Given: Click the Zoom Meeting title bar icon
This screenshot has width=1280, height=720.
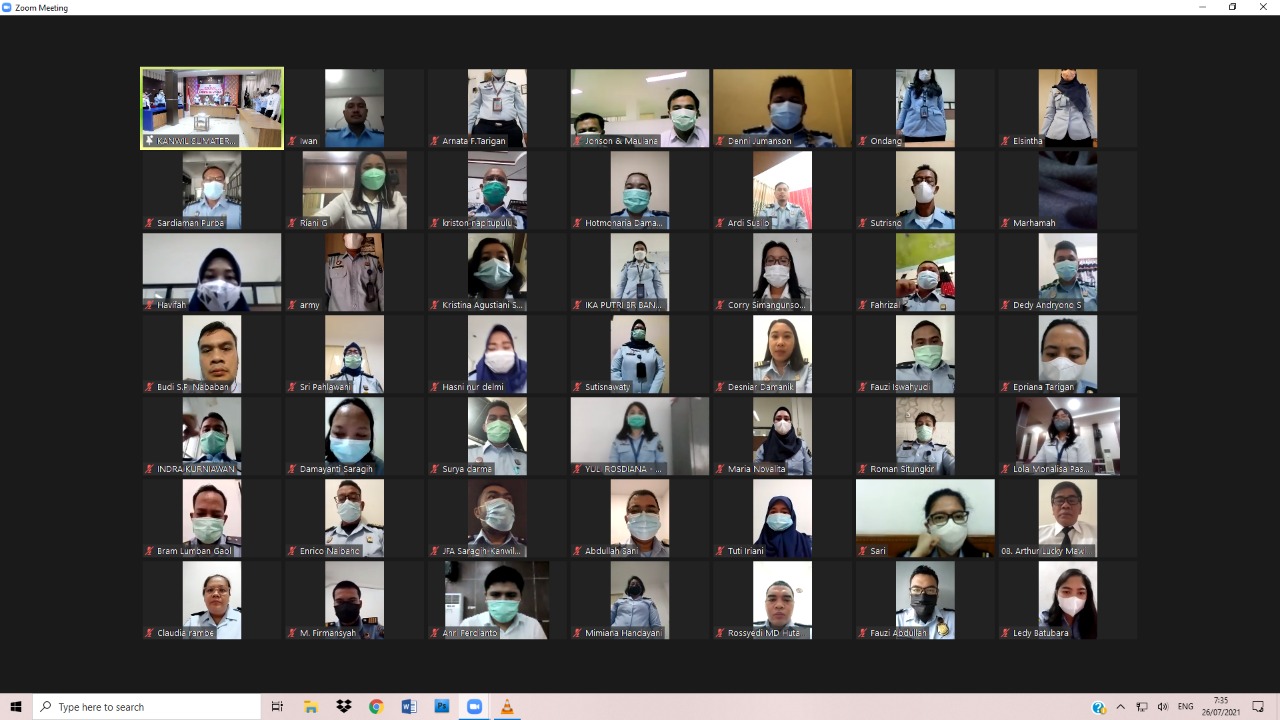Looking at the screenshot, I should coord(7,7).
